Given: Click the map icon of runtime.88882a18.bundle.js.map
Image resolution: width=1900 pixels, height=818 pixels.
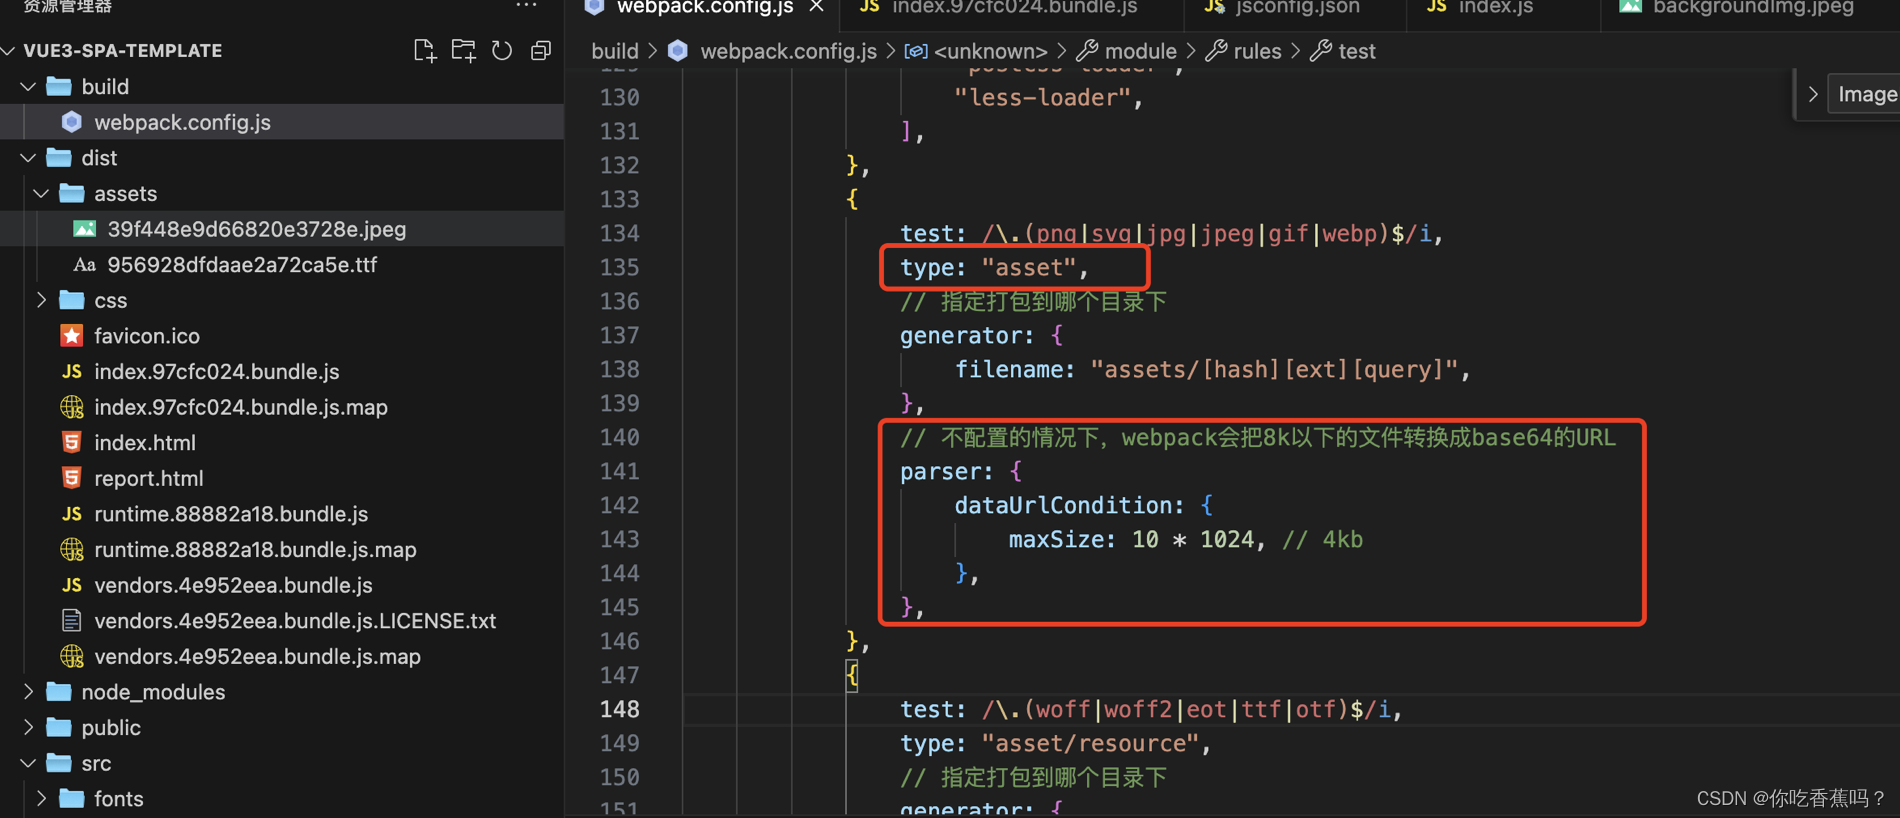Looking at the screenshot, I should point(71,549).
